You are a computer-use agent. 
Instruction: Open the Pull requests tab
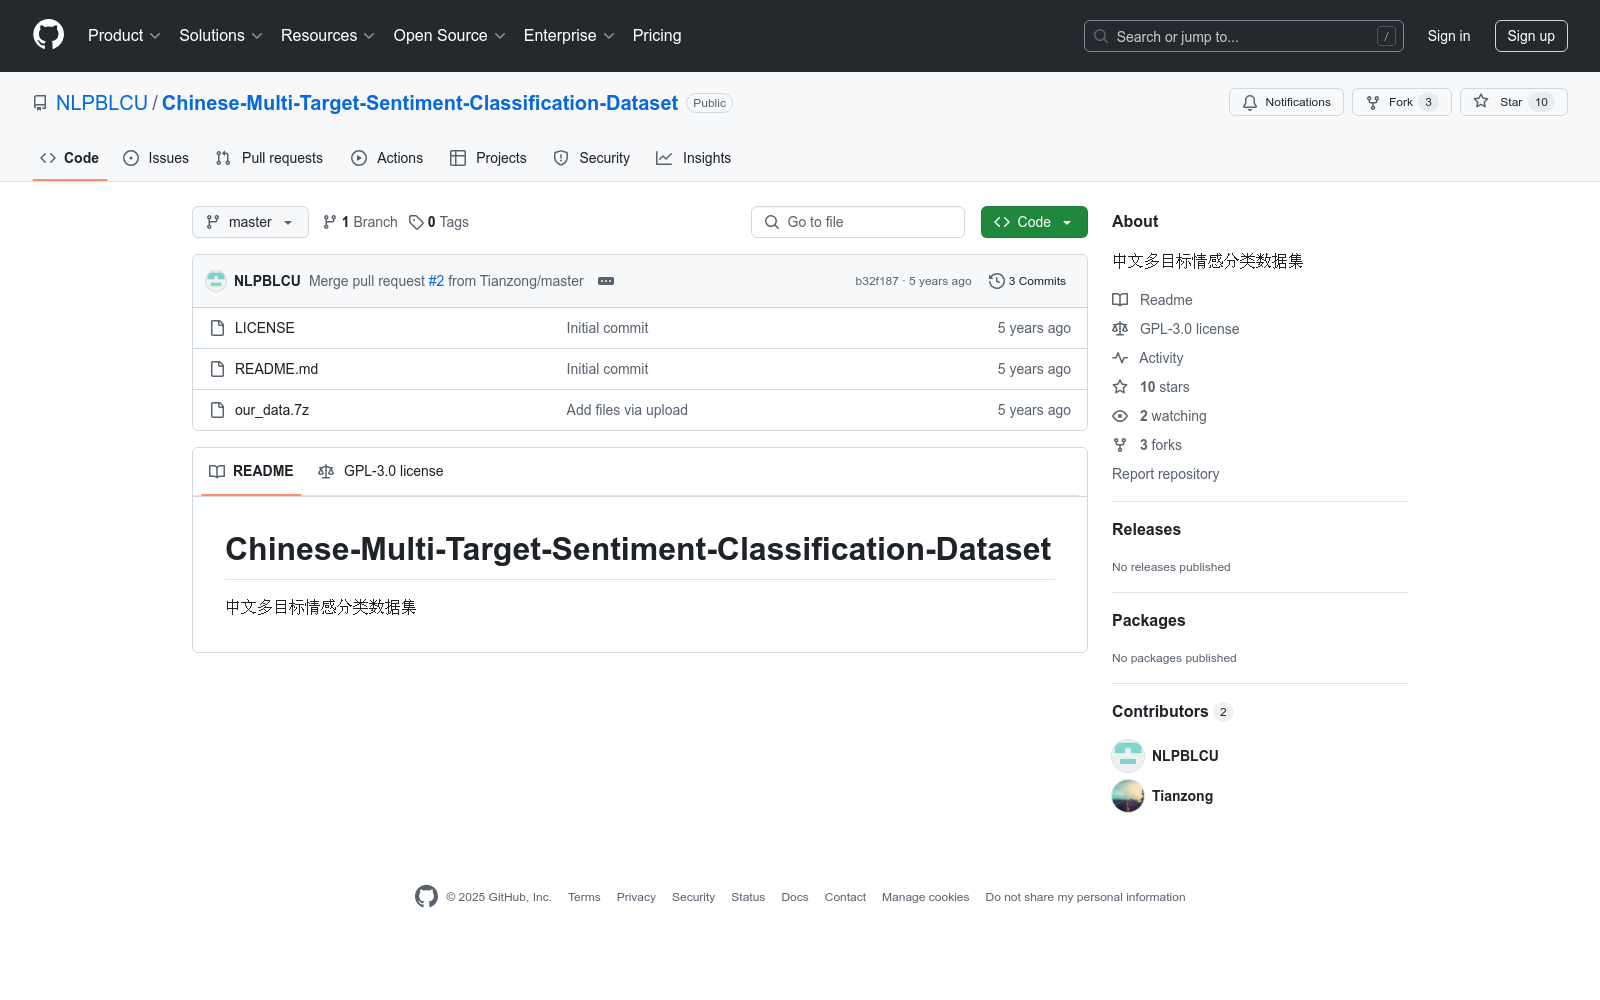click(269, 158)
